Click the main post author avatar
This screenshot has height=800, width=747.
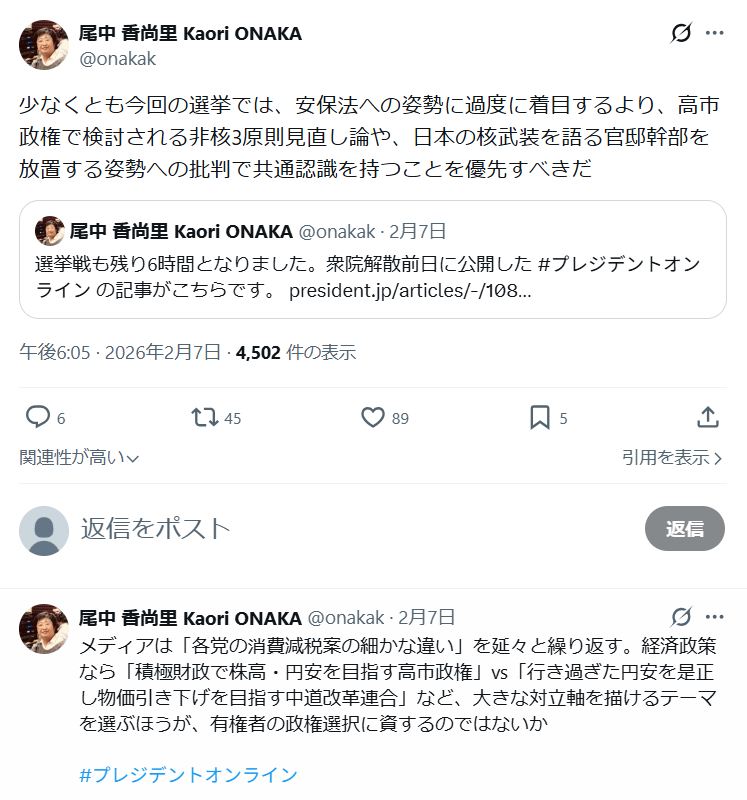44,45
